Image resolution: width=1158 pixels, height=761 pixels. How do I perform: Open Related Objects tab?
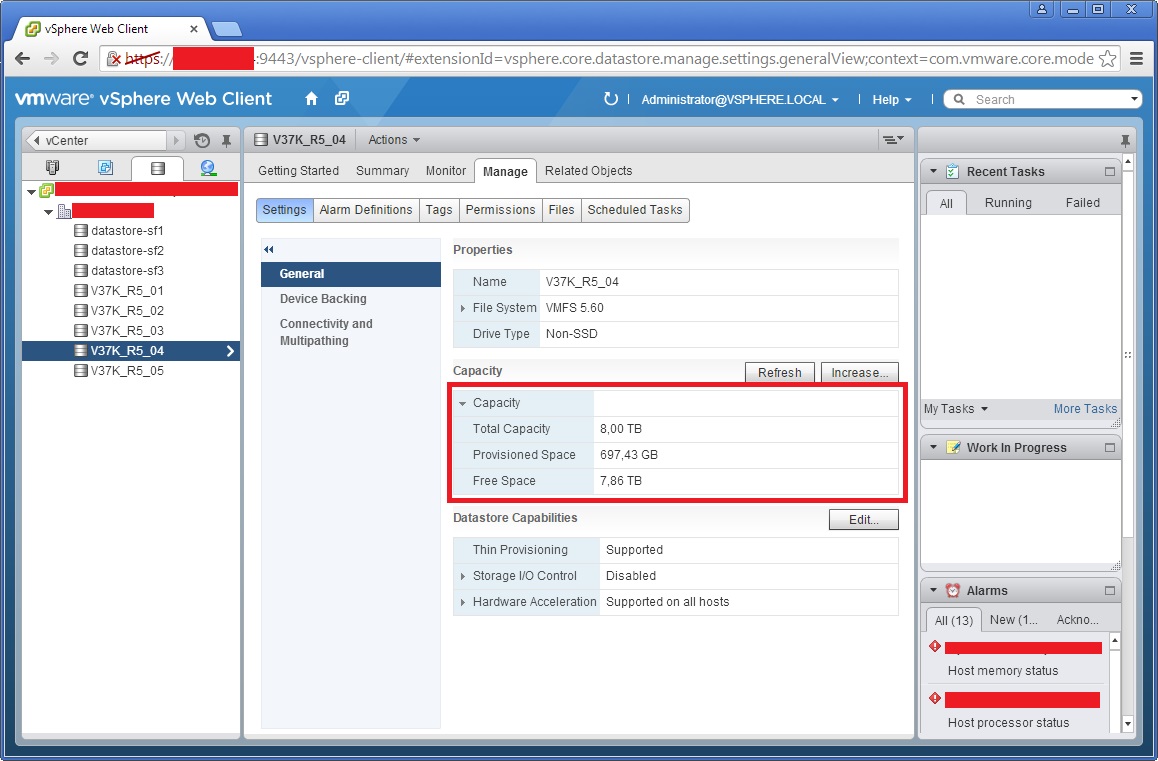click(x=588, y=171)
